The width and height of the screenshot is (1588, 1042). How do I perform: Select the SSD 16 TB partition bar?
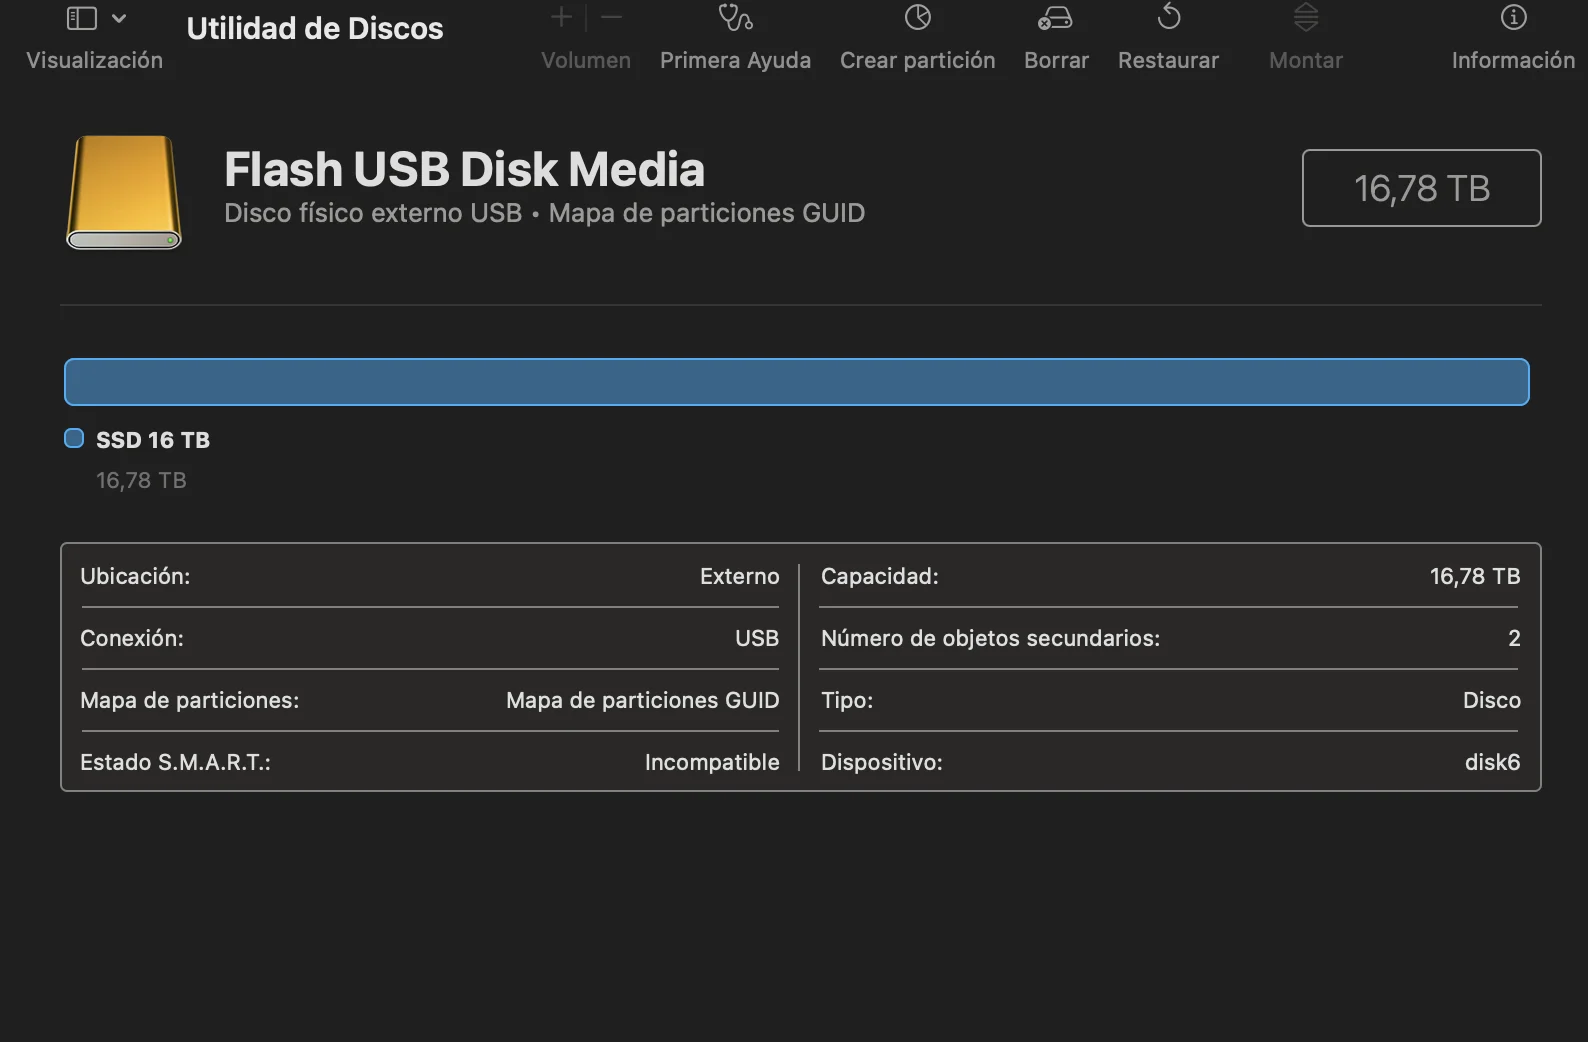pos(796,382)
